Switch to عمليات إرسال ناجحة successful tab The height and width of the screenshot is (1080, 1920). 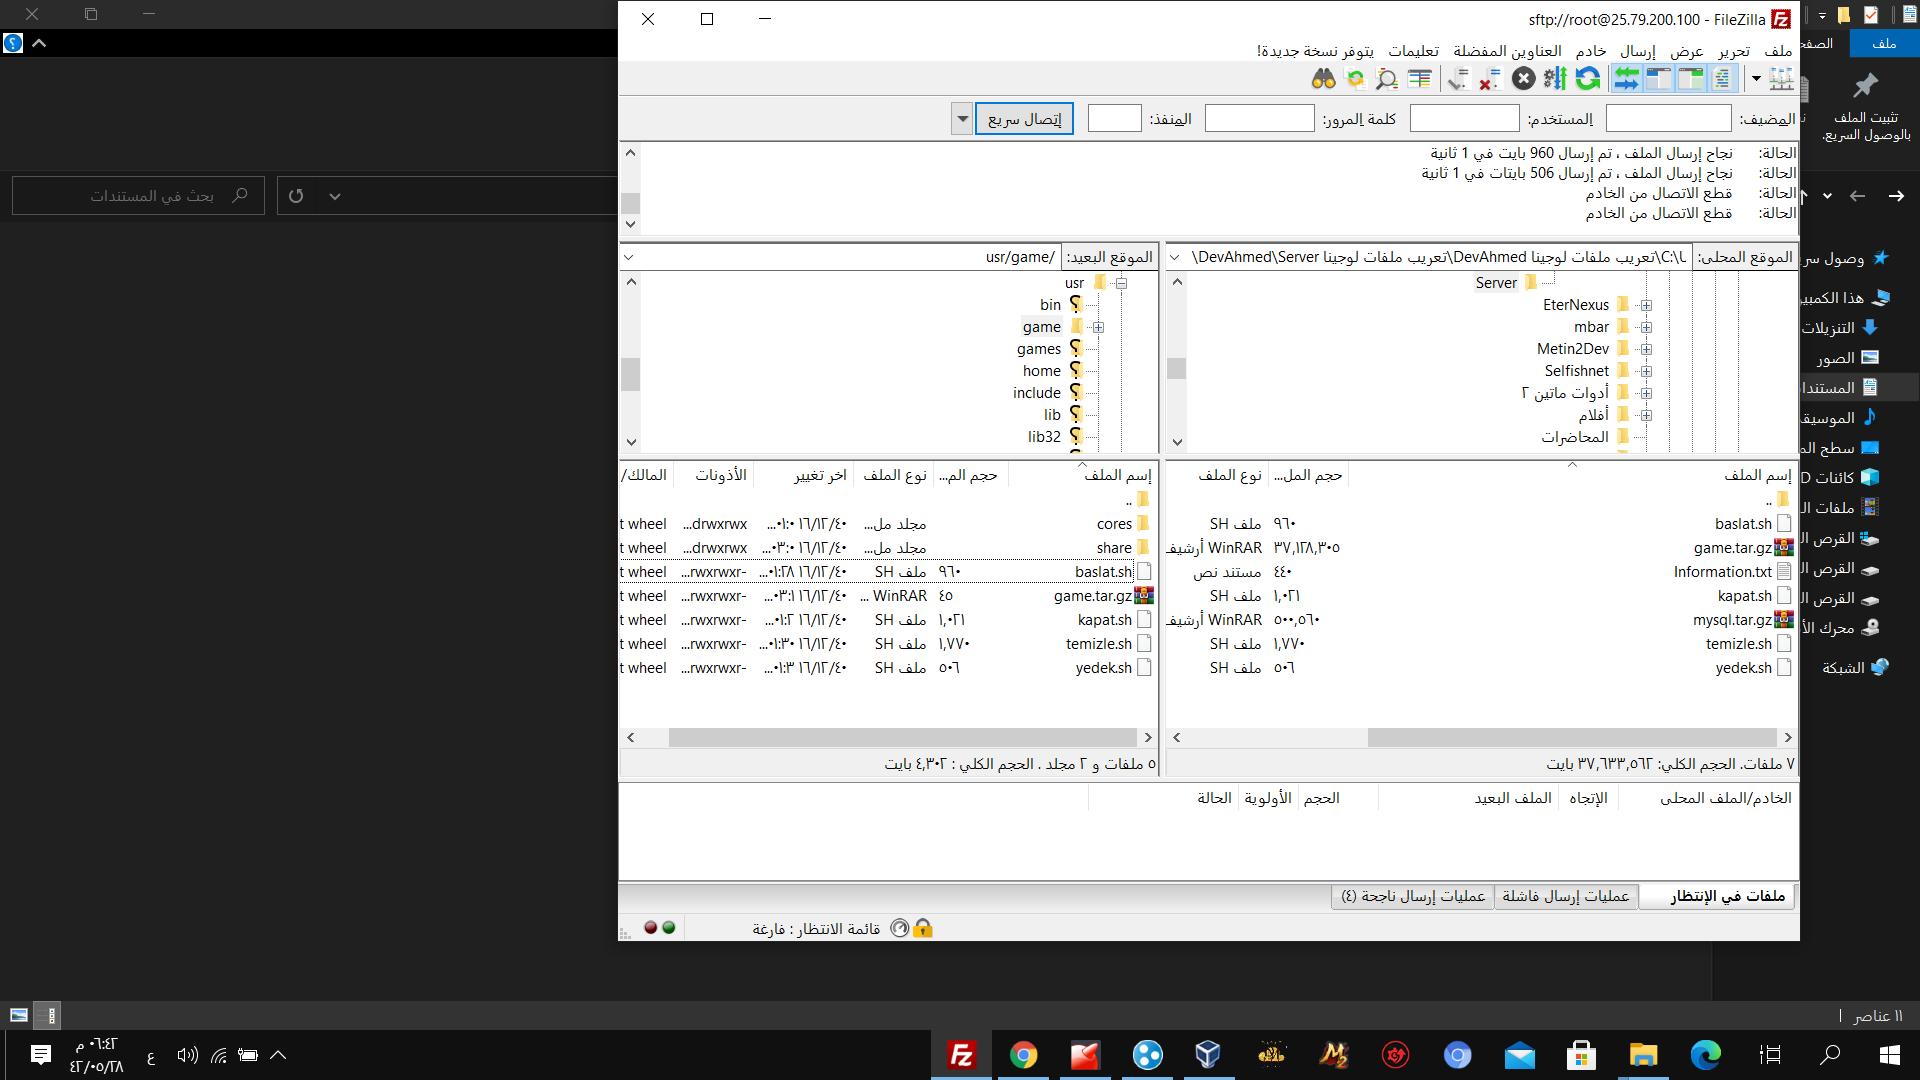[x=1412, y=896]
